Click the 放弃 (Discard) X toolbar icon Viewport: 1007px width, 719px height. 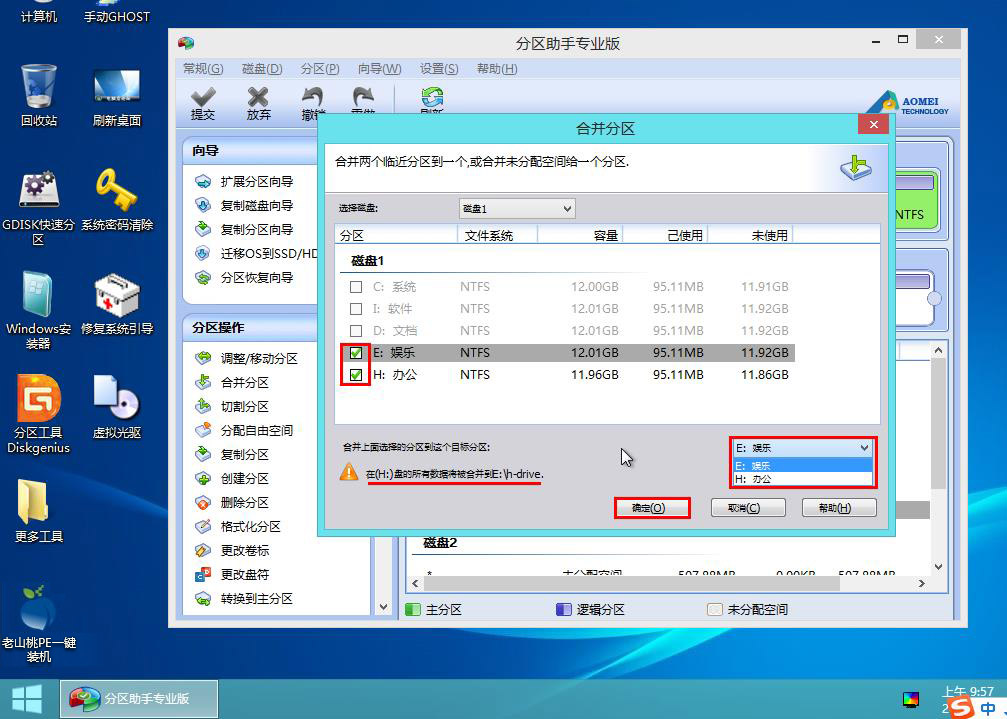click(x=258, y=98)
